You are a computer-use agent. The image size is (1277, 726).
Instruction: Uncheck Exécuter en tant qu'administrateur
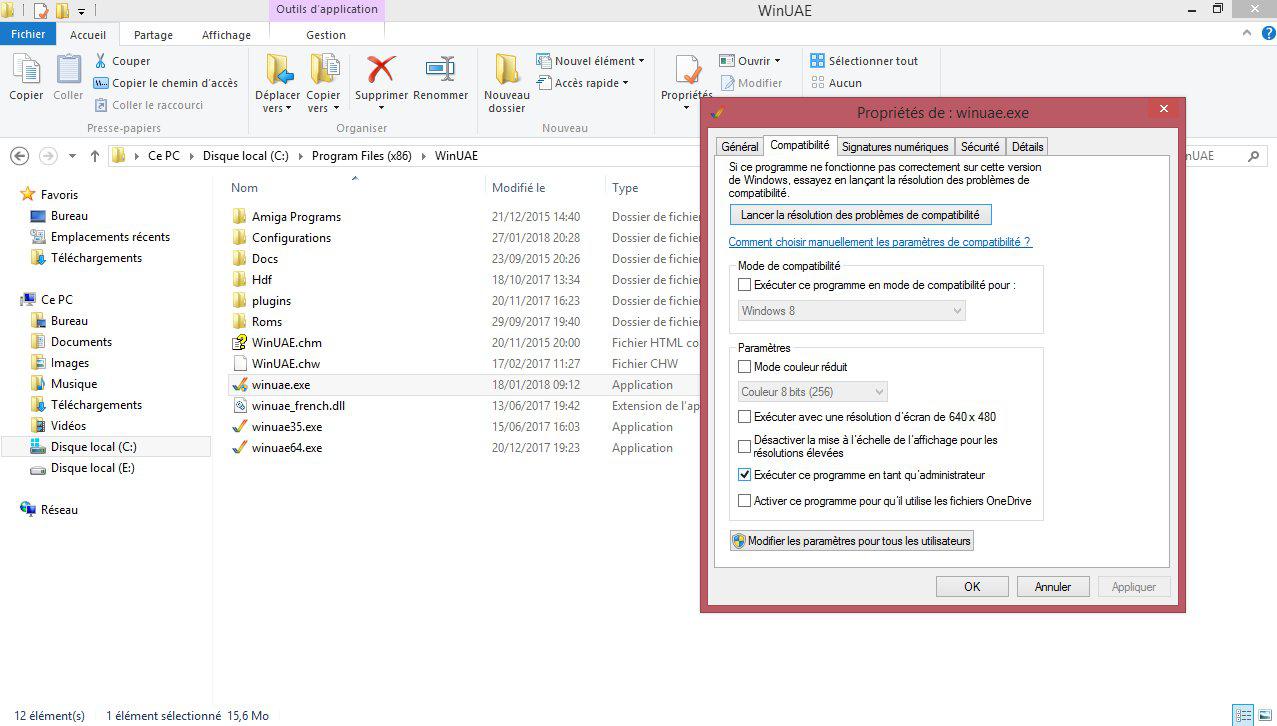point(744,475)
